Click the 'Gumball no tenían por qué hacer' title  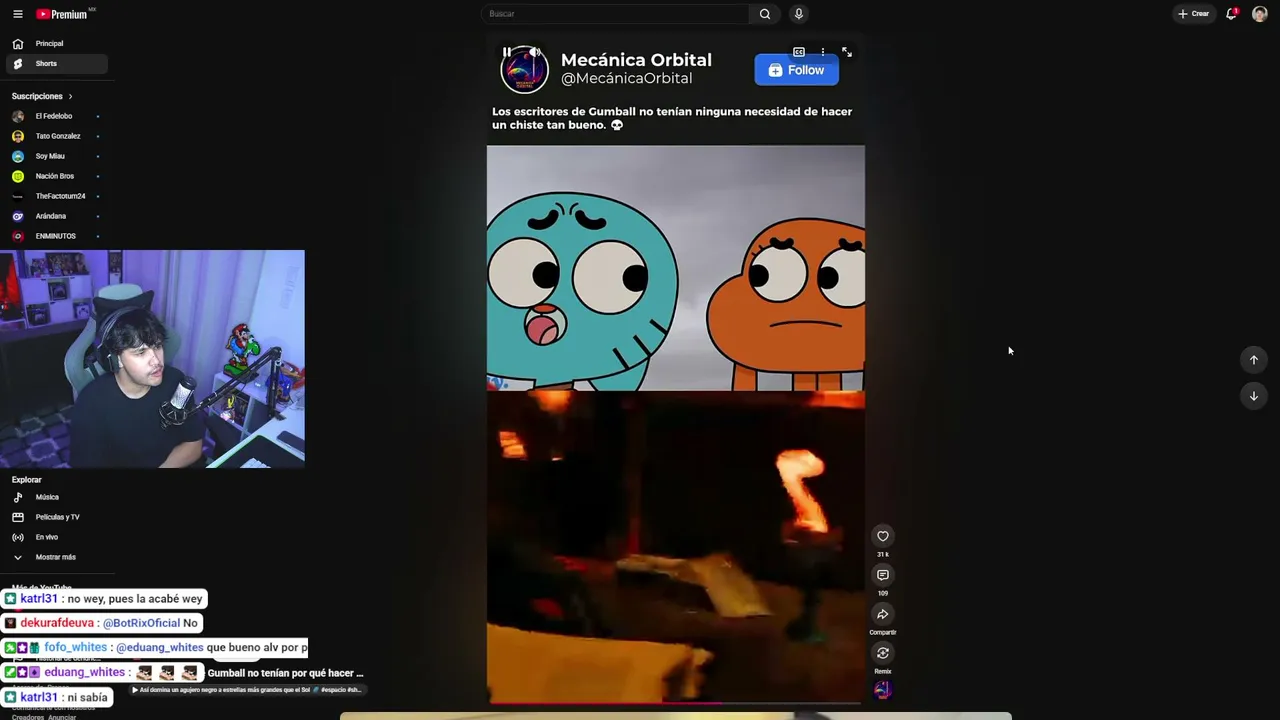(x=286, y=673)
